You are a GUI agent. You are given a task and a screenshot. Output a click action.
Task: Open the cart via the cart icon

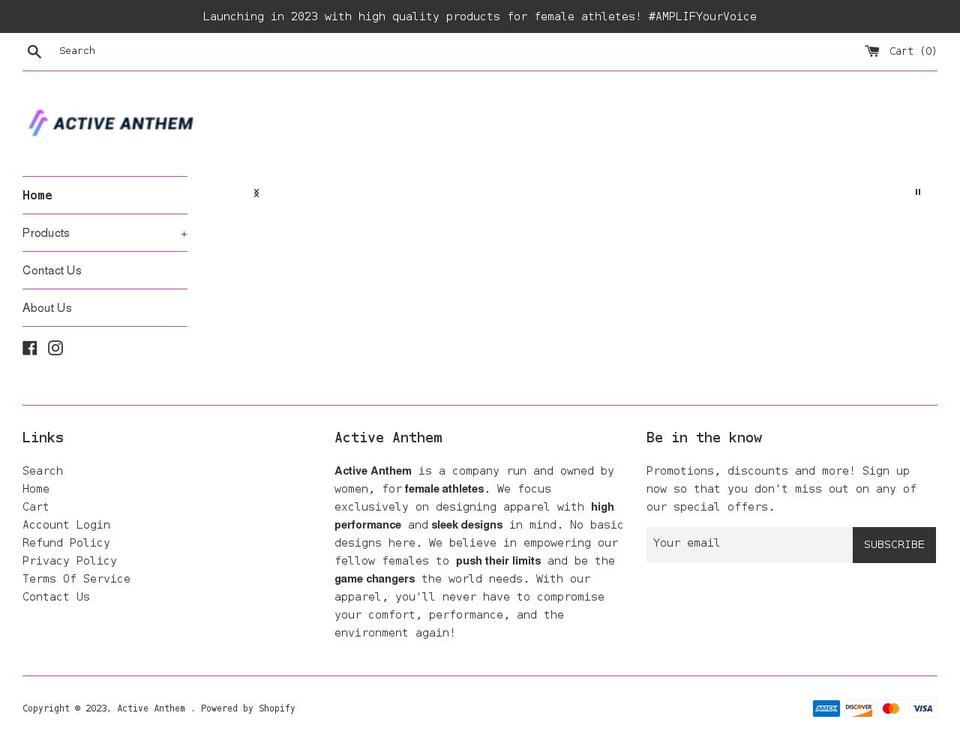(871, 50)
